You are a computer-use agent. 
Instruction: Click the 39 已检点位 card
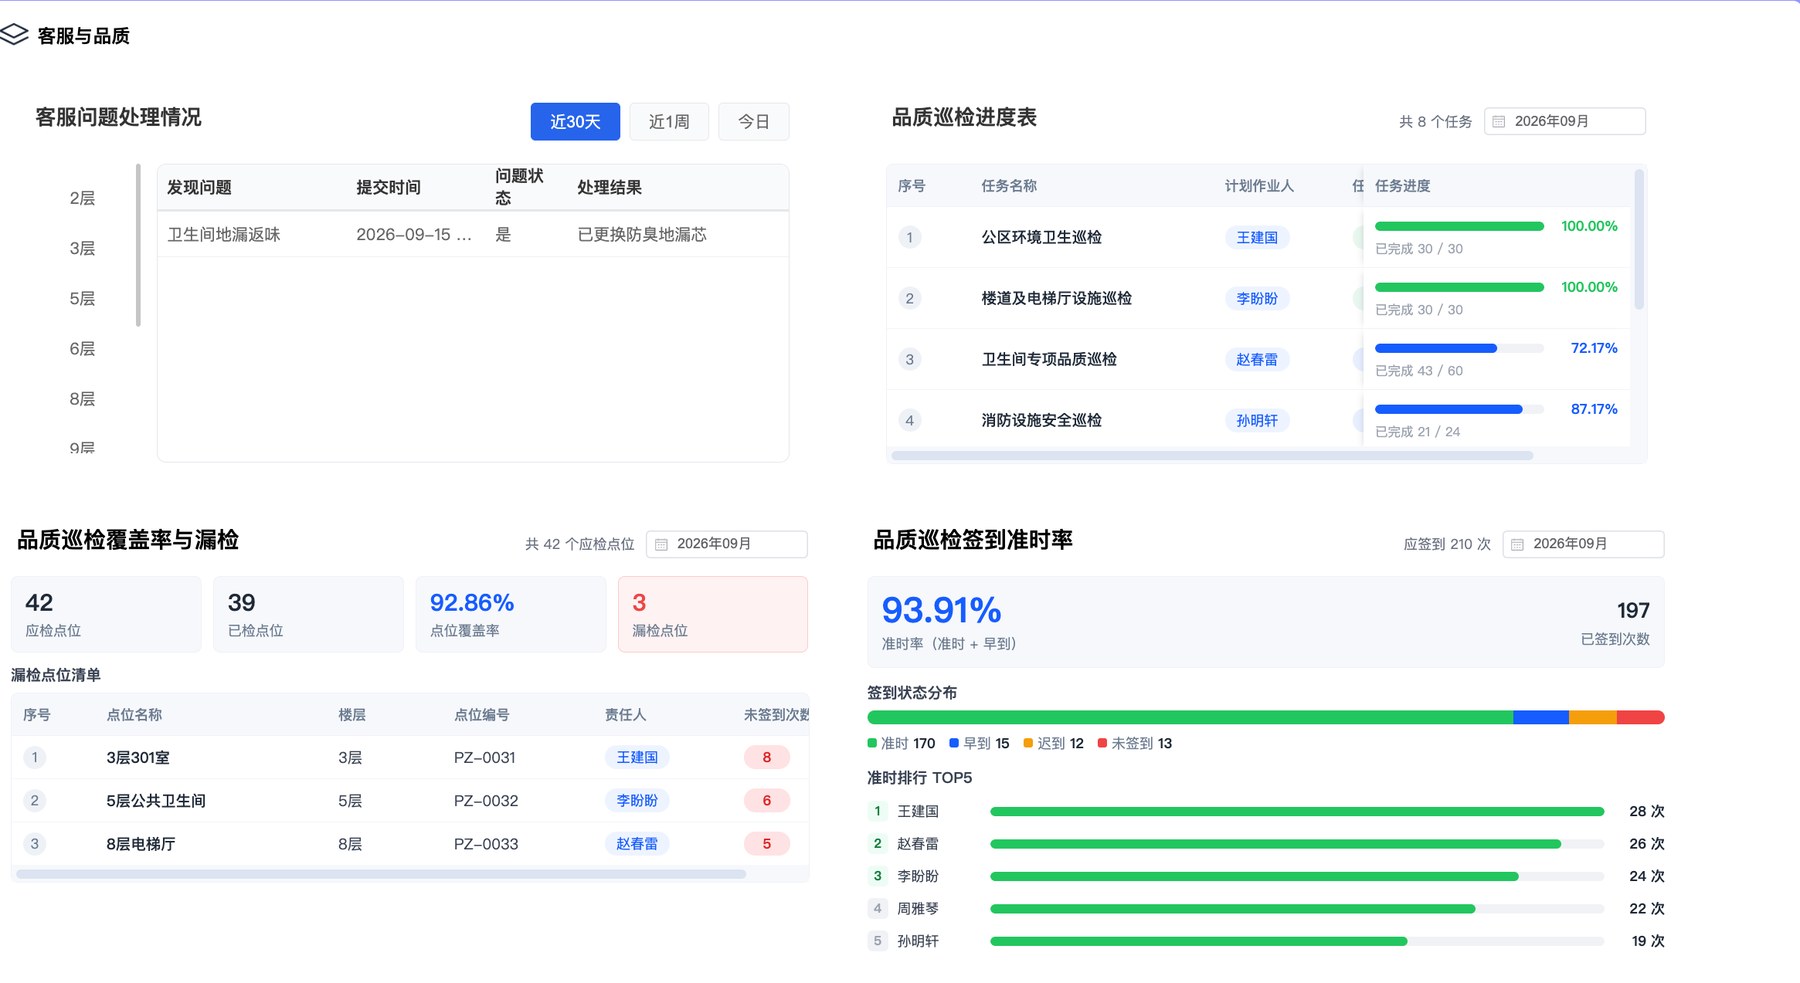308,614
